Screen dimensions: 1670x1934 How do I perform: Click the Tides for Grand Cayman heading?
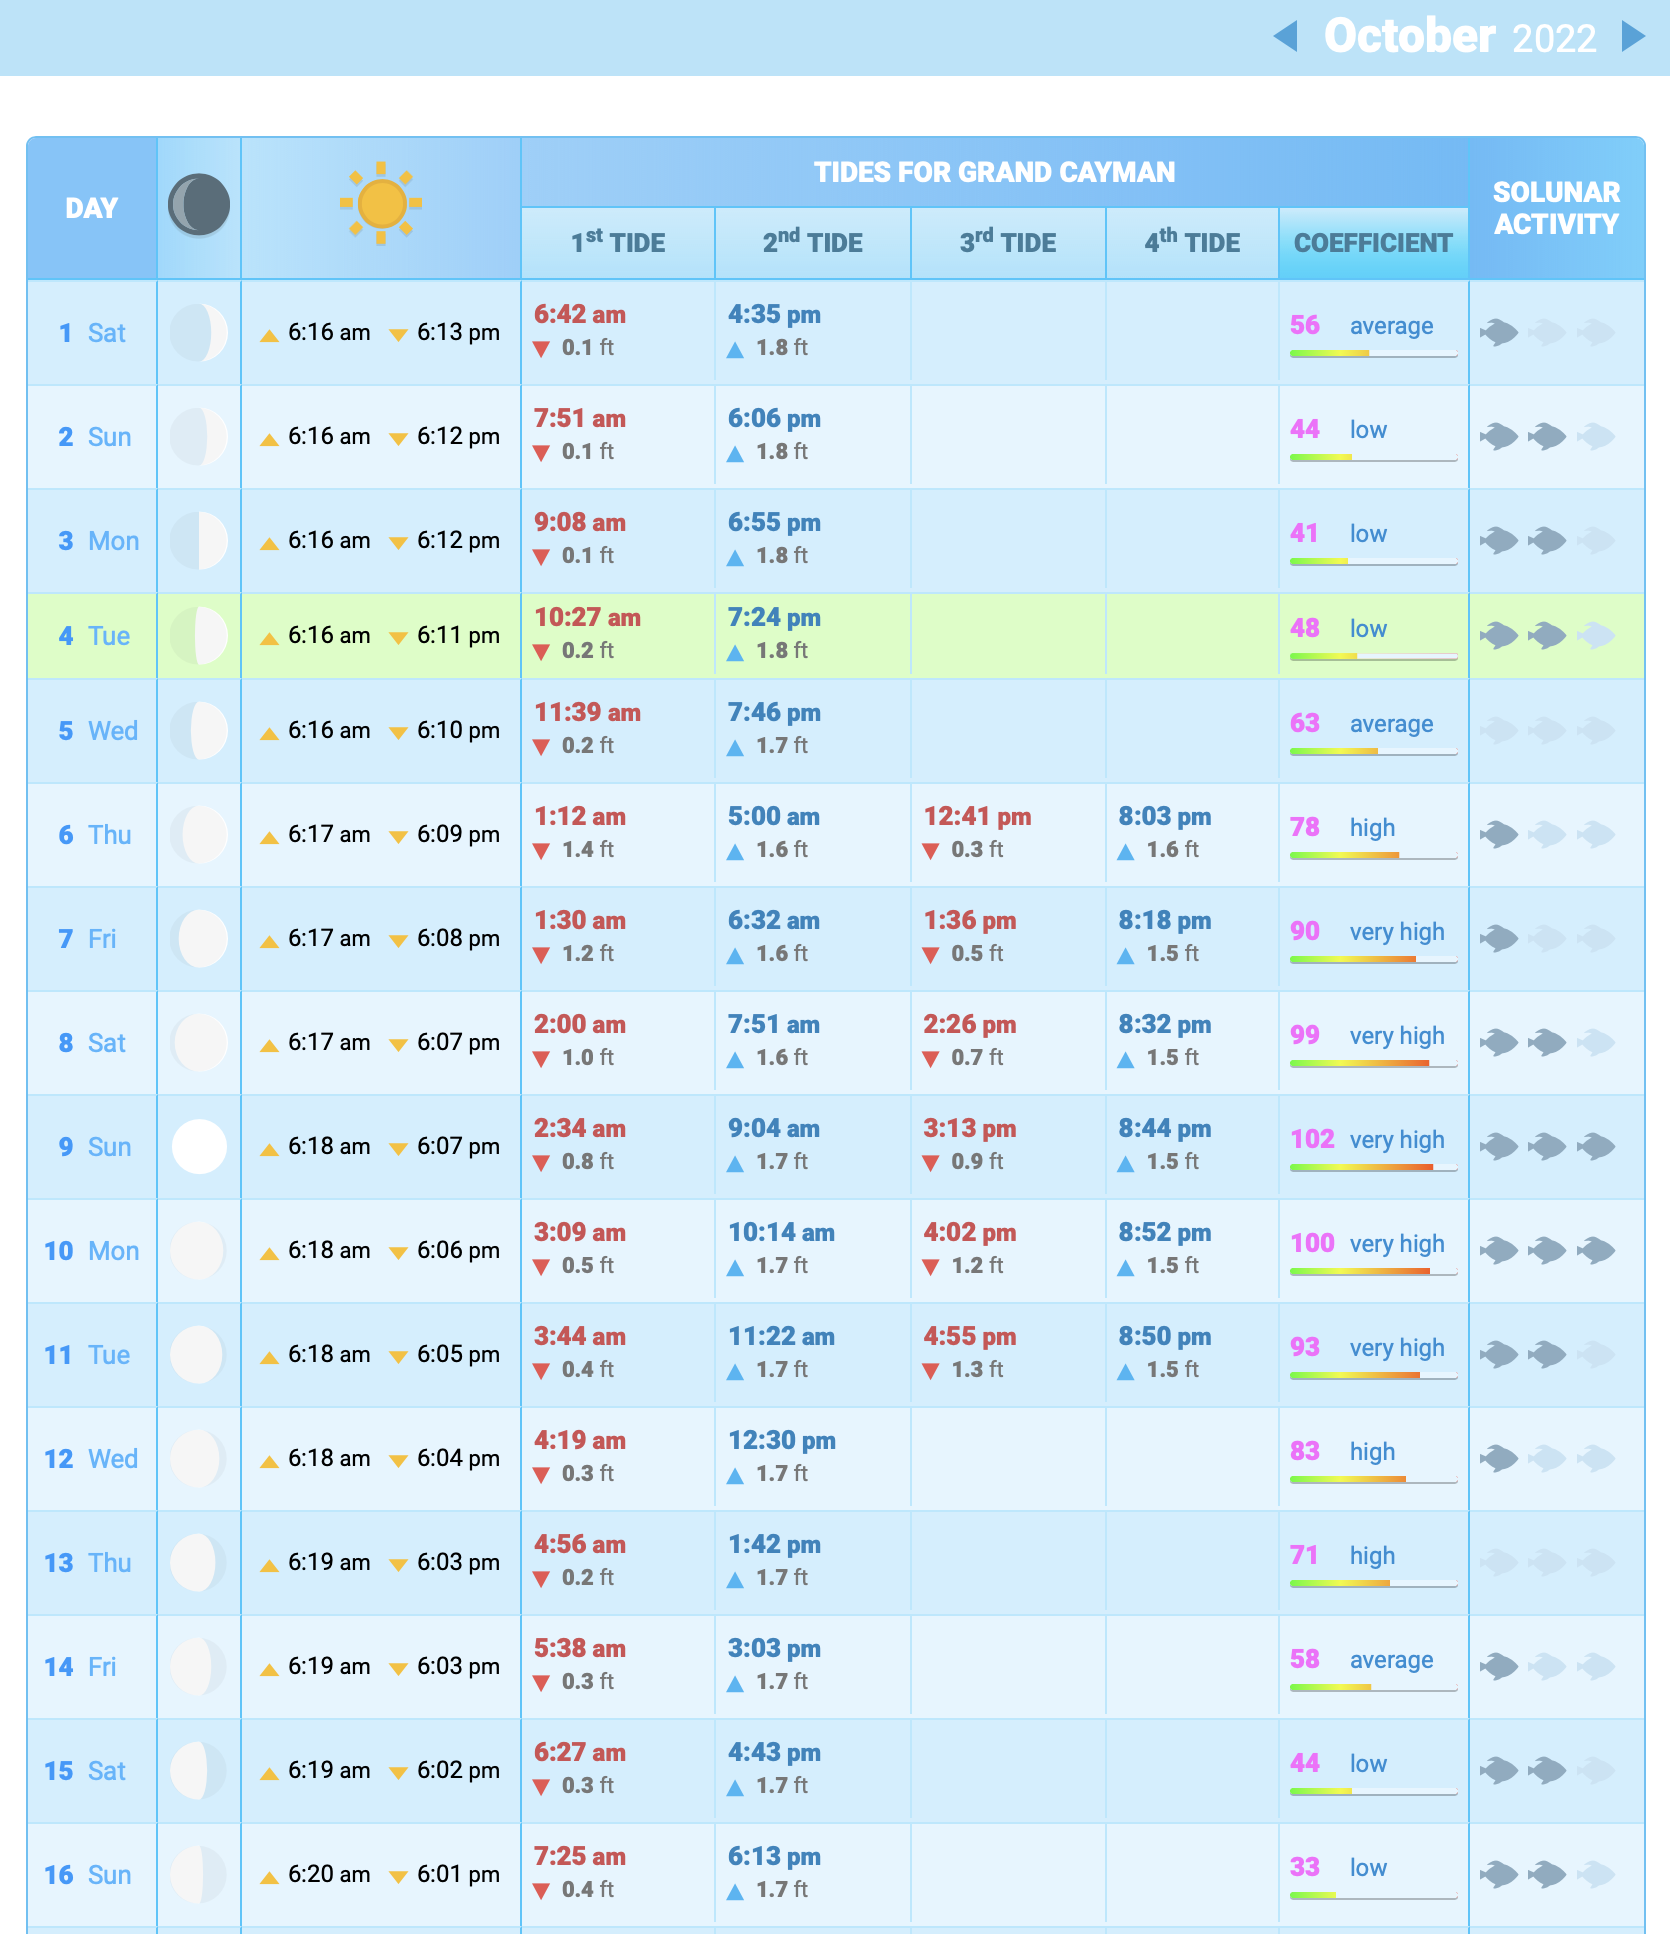pos(994,172)
